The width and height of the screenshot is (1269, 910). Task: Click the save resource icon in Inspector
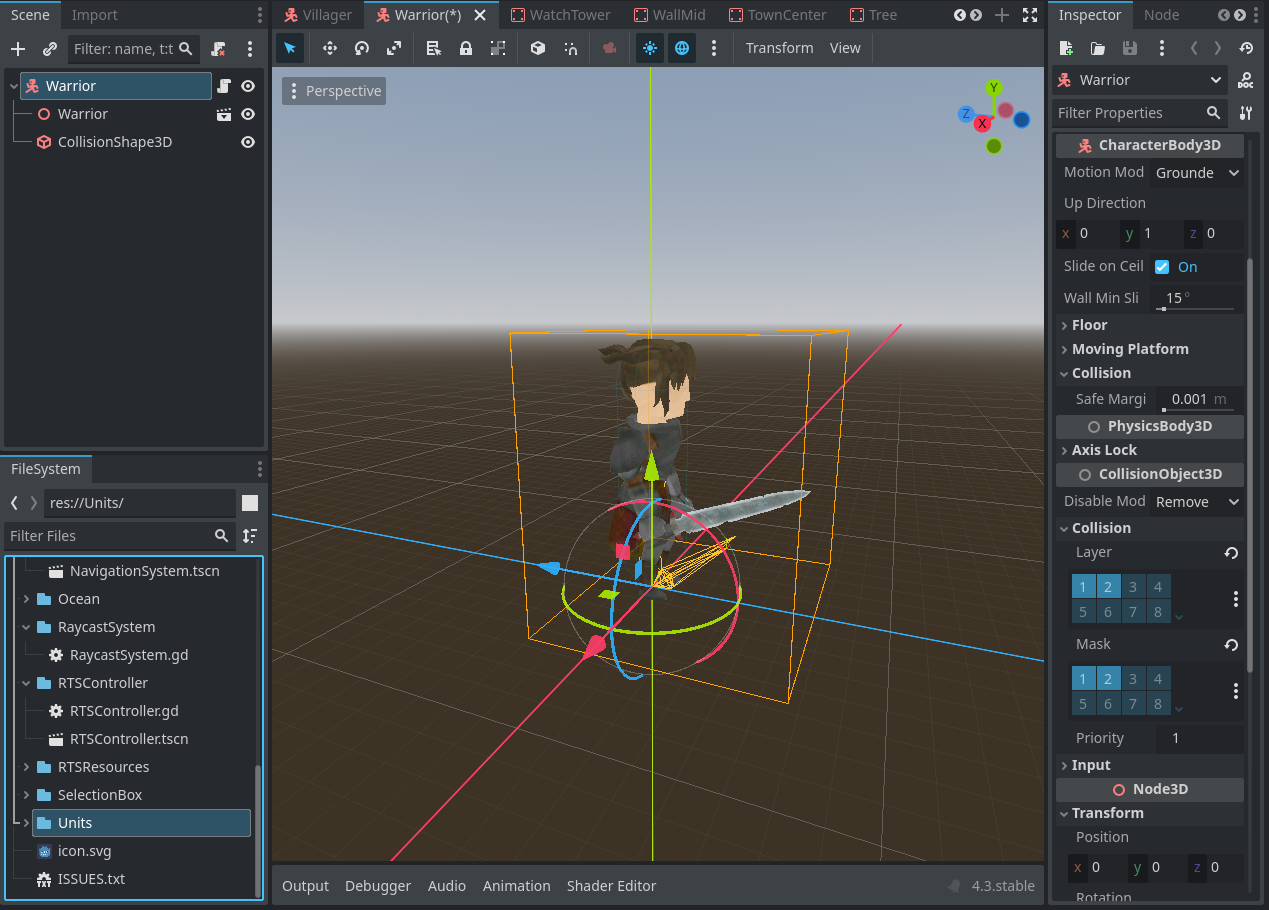(x=1129, y=48)
